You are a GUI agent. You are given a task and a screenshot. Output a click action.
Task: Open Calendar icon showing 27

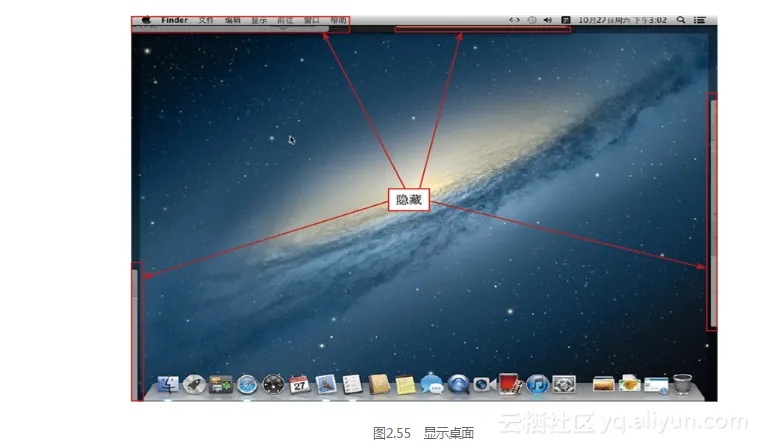point(300,385)
